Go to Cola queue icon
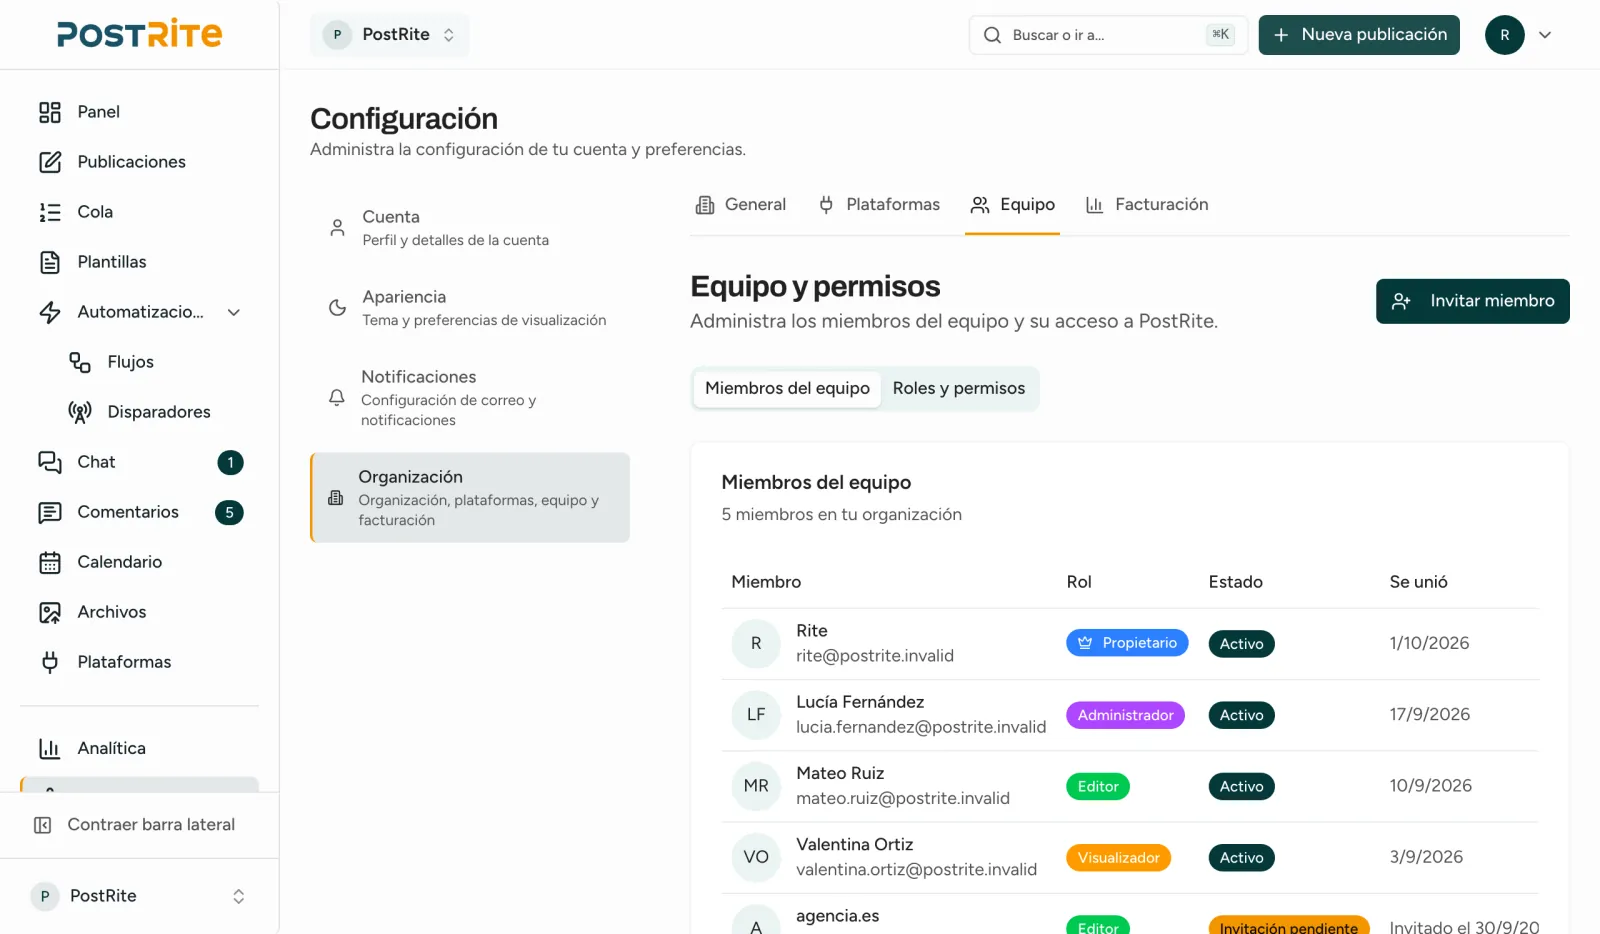The image size is (1600, 934). click(x=50, y=212)
